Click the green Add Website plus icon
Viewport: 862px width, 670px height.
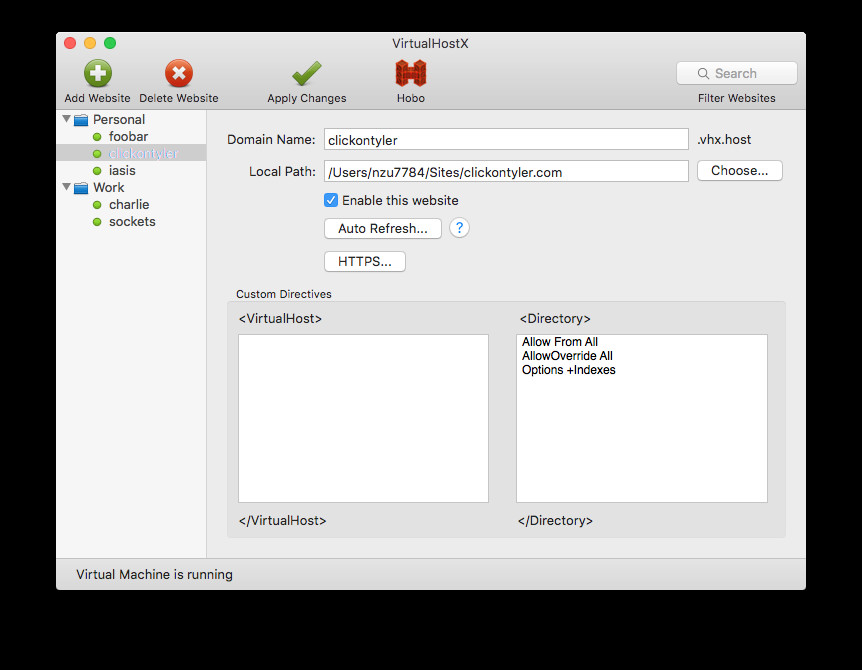[98, 73]
